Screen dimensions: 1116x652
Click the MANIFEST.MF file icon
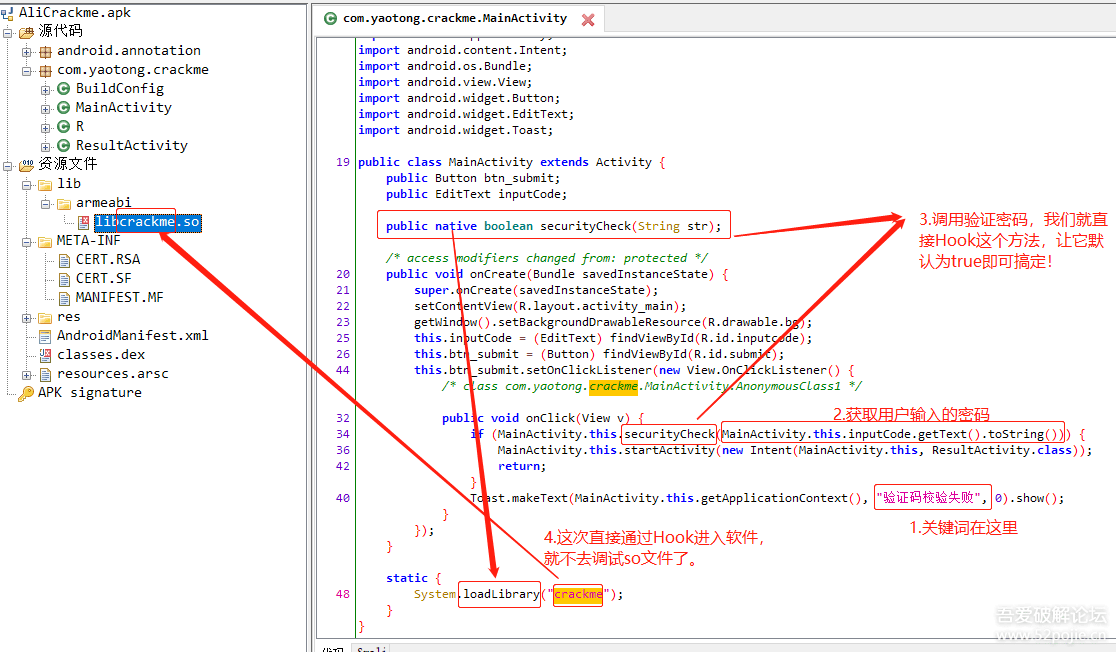click(x=64, y=298)
